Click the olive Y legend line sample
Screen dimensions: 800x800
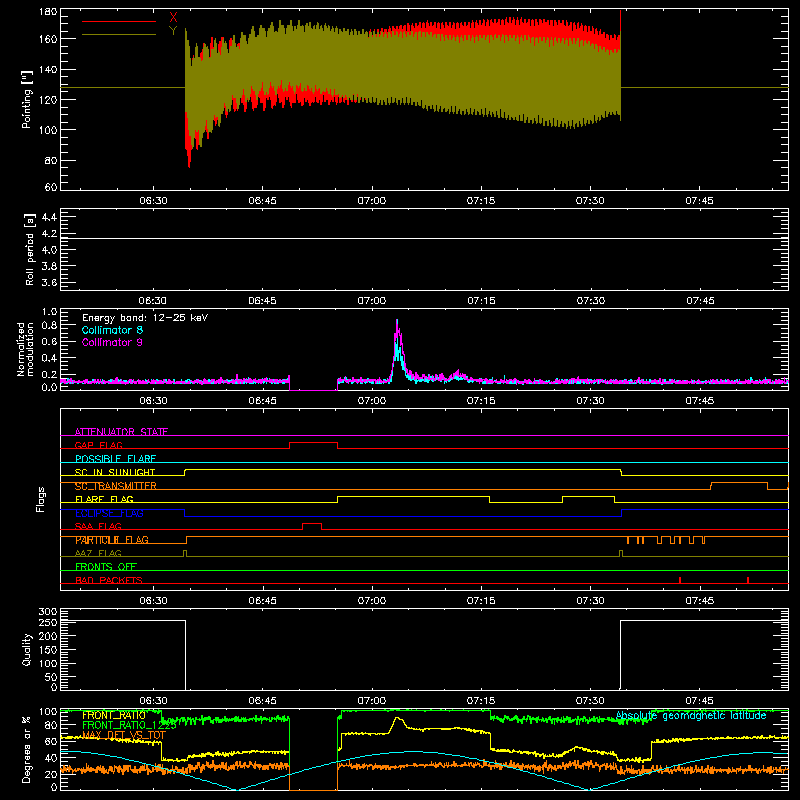tap(119, 34)
